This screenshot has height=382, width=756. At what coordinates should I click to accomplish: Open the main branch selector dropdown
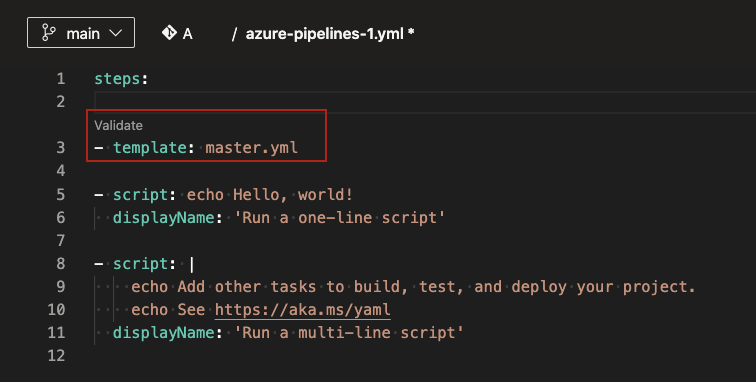coord(81,33)
